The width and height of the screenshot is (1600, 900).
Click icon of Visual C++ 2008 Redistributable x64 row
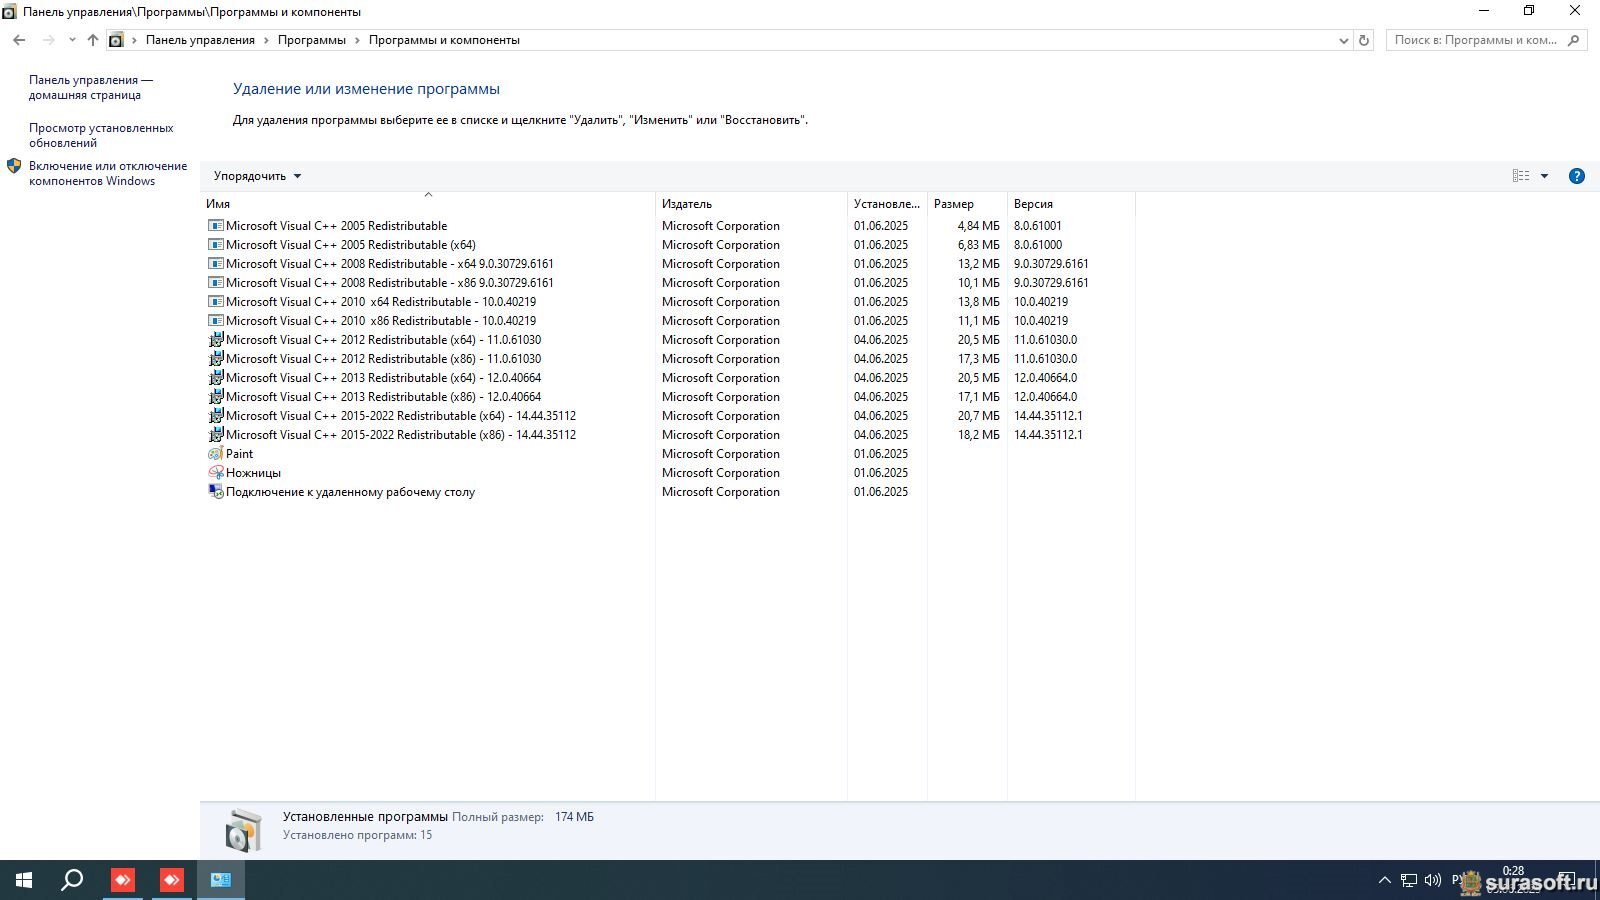tap(215, 264)
